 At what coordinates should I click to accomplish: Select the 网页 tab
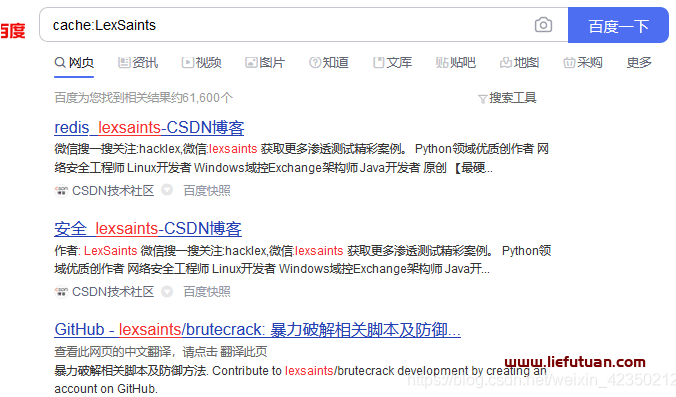(x=74, y=63)
